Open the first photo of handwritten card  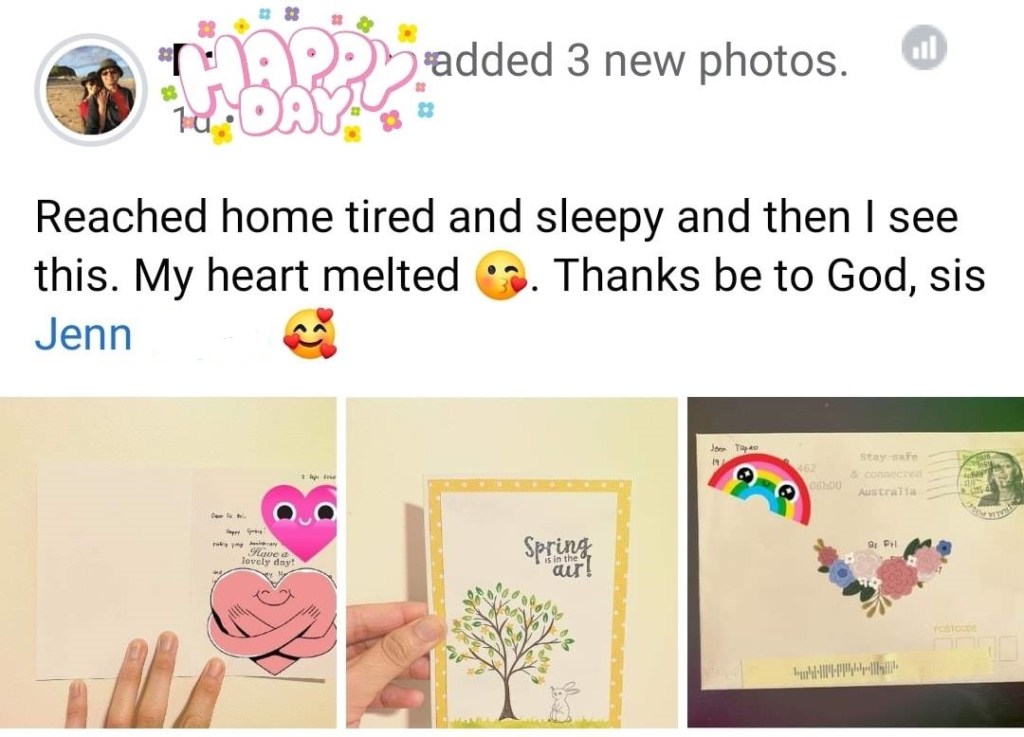tap(168, 562)
